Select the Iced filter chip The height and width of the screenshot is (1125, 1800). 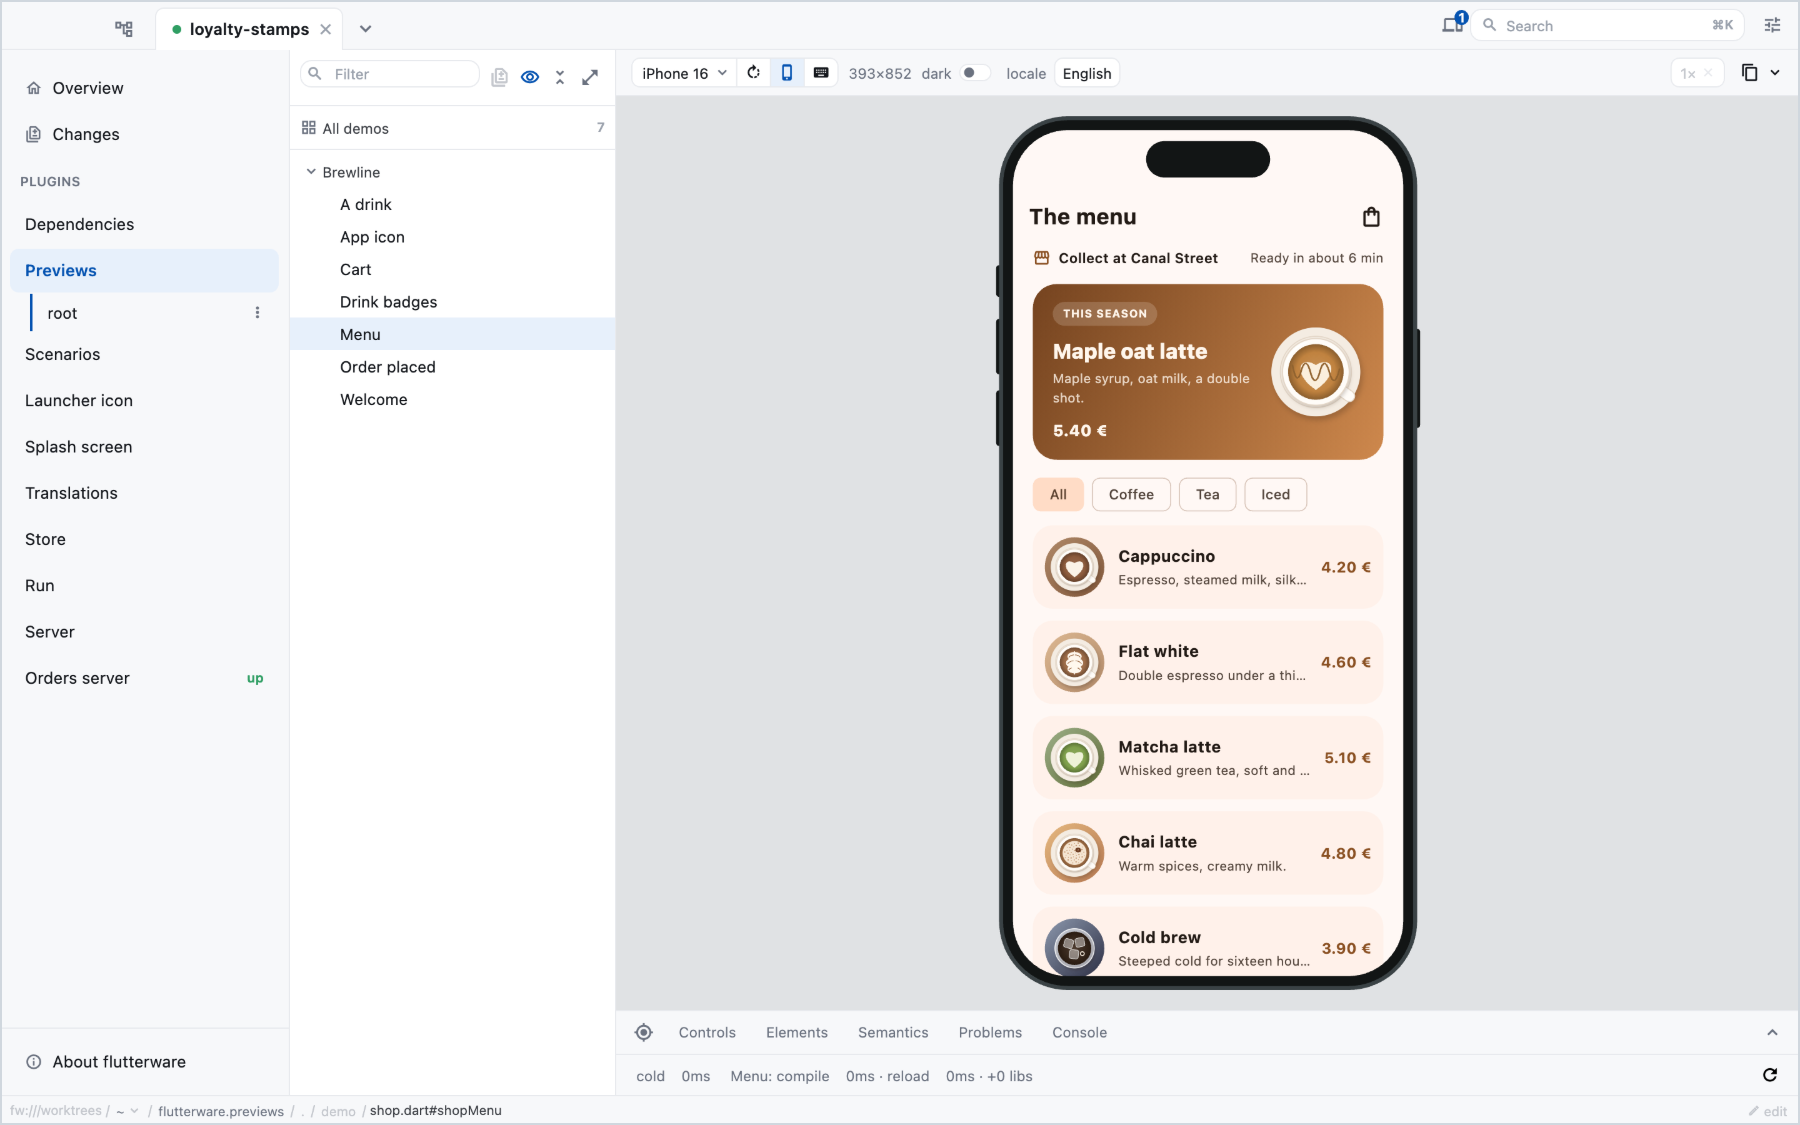coord(1275,494)
